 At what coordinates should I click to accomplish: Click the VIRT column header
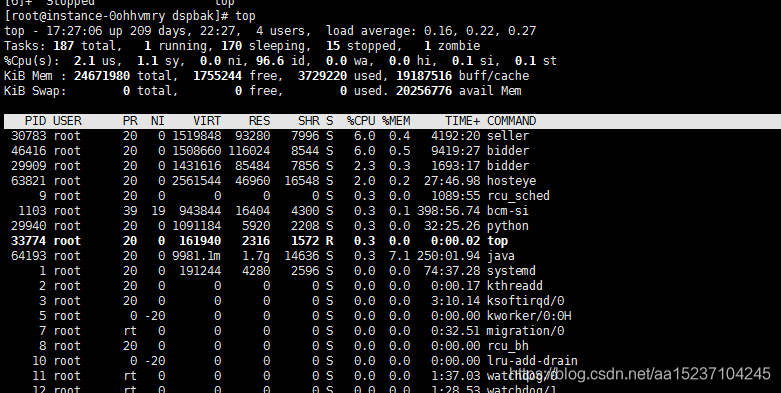coord(207,121)
